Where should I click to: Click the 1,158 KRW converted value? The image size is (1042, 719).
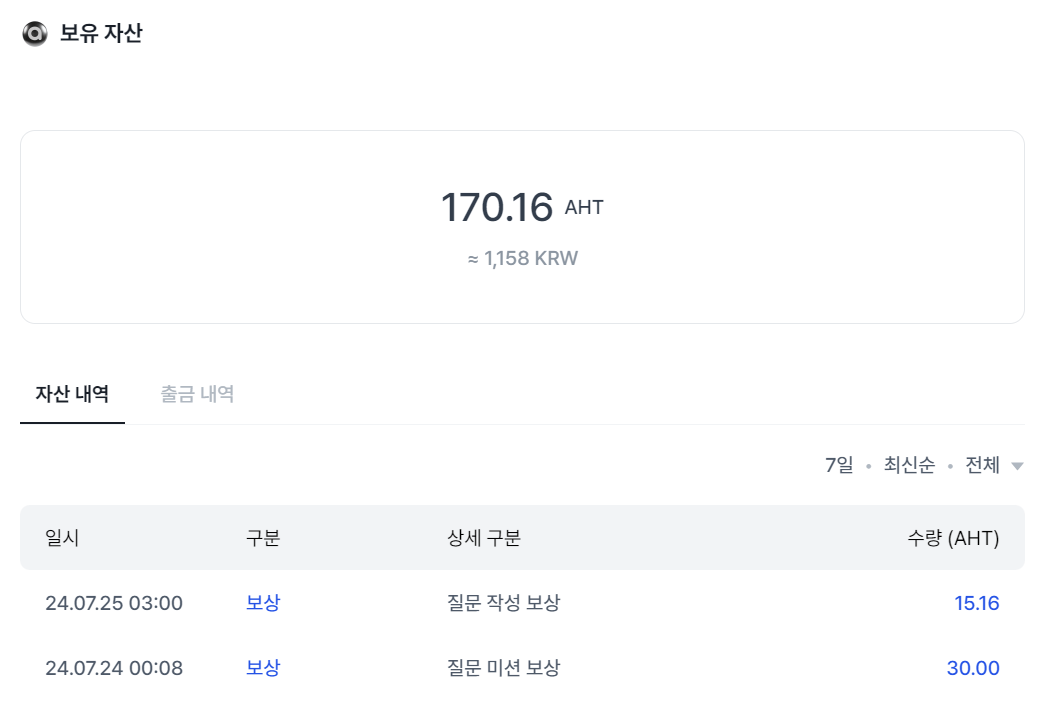pyautogui.click(x=521, y=258)
